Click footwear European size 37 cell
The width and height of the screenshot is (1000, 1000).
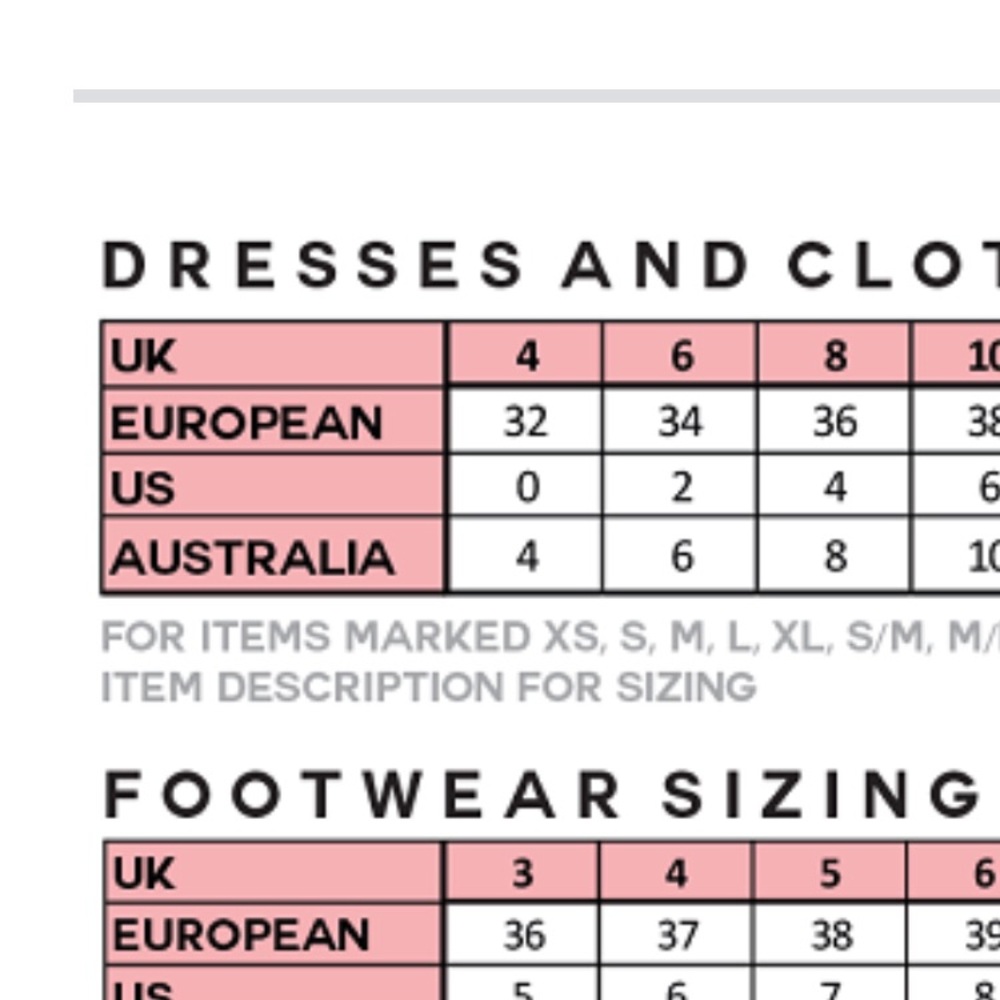pyautogui.click(x=676, y=934)
